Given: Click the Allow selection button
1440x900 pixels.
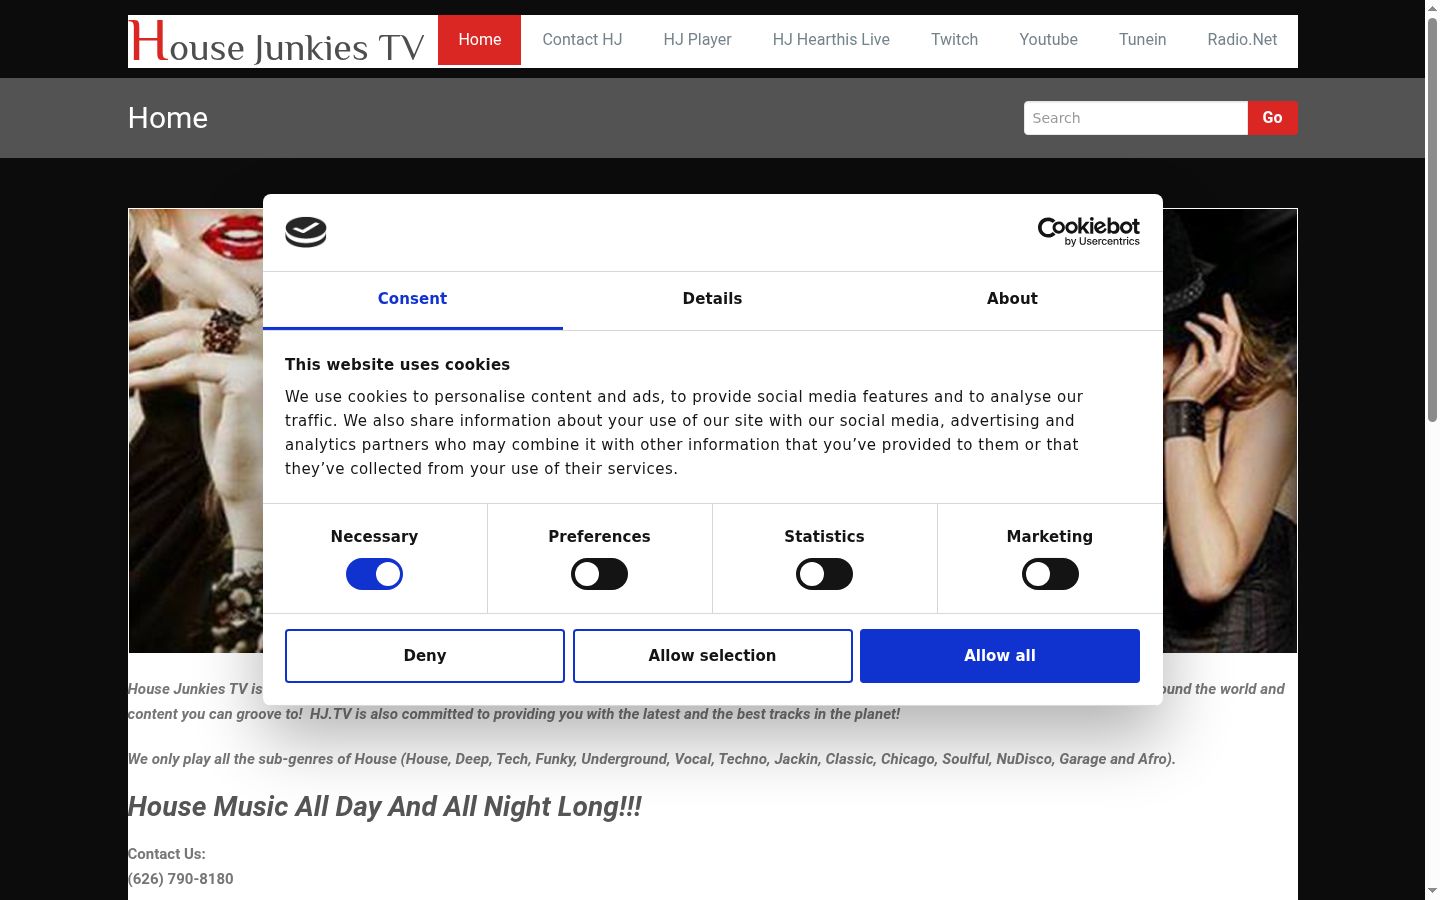Looking at the screenshot, I should point(713,656).
